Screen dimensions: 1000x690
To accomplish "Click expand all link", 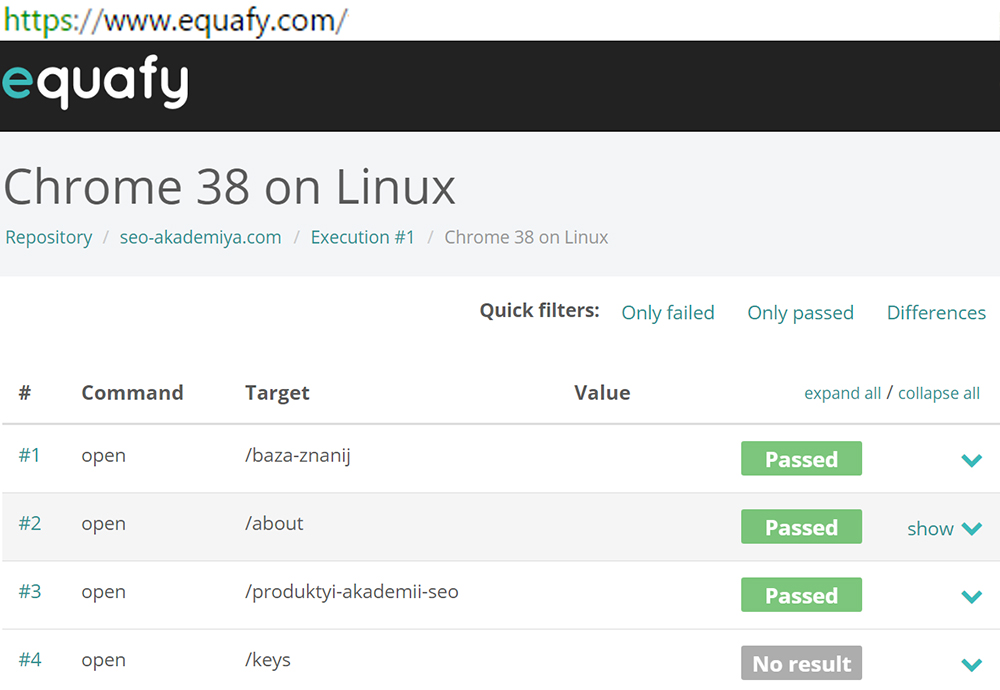I will click(x=842, y=394).
